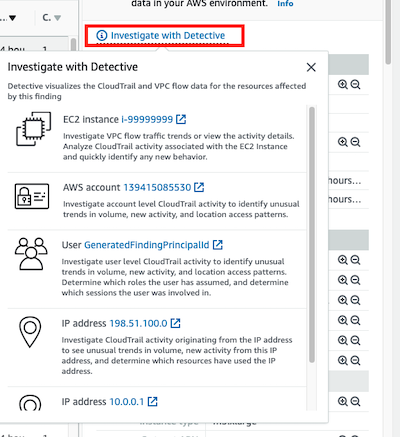Open user GeneratedFindingPrincipalId in Detective
400x437 pixels.
pyautogui.click(x=147, y=245)
